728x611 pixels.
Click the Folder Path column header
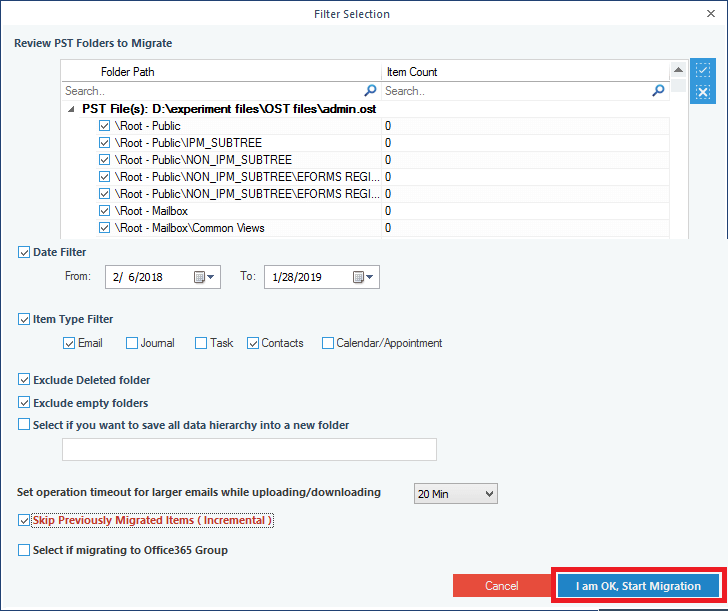click(x=128, y=72)
